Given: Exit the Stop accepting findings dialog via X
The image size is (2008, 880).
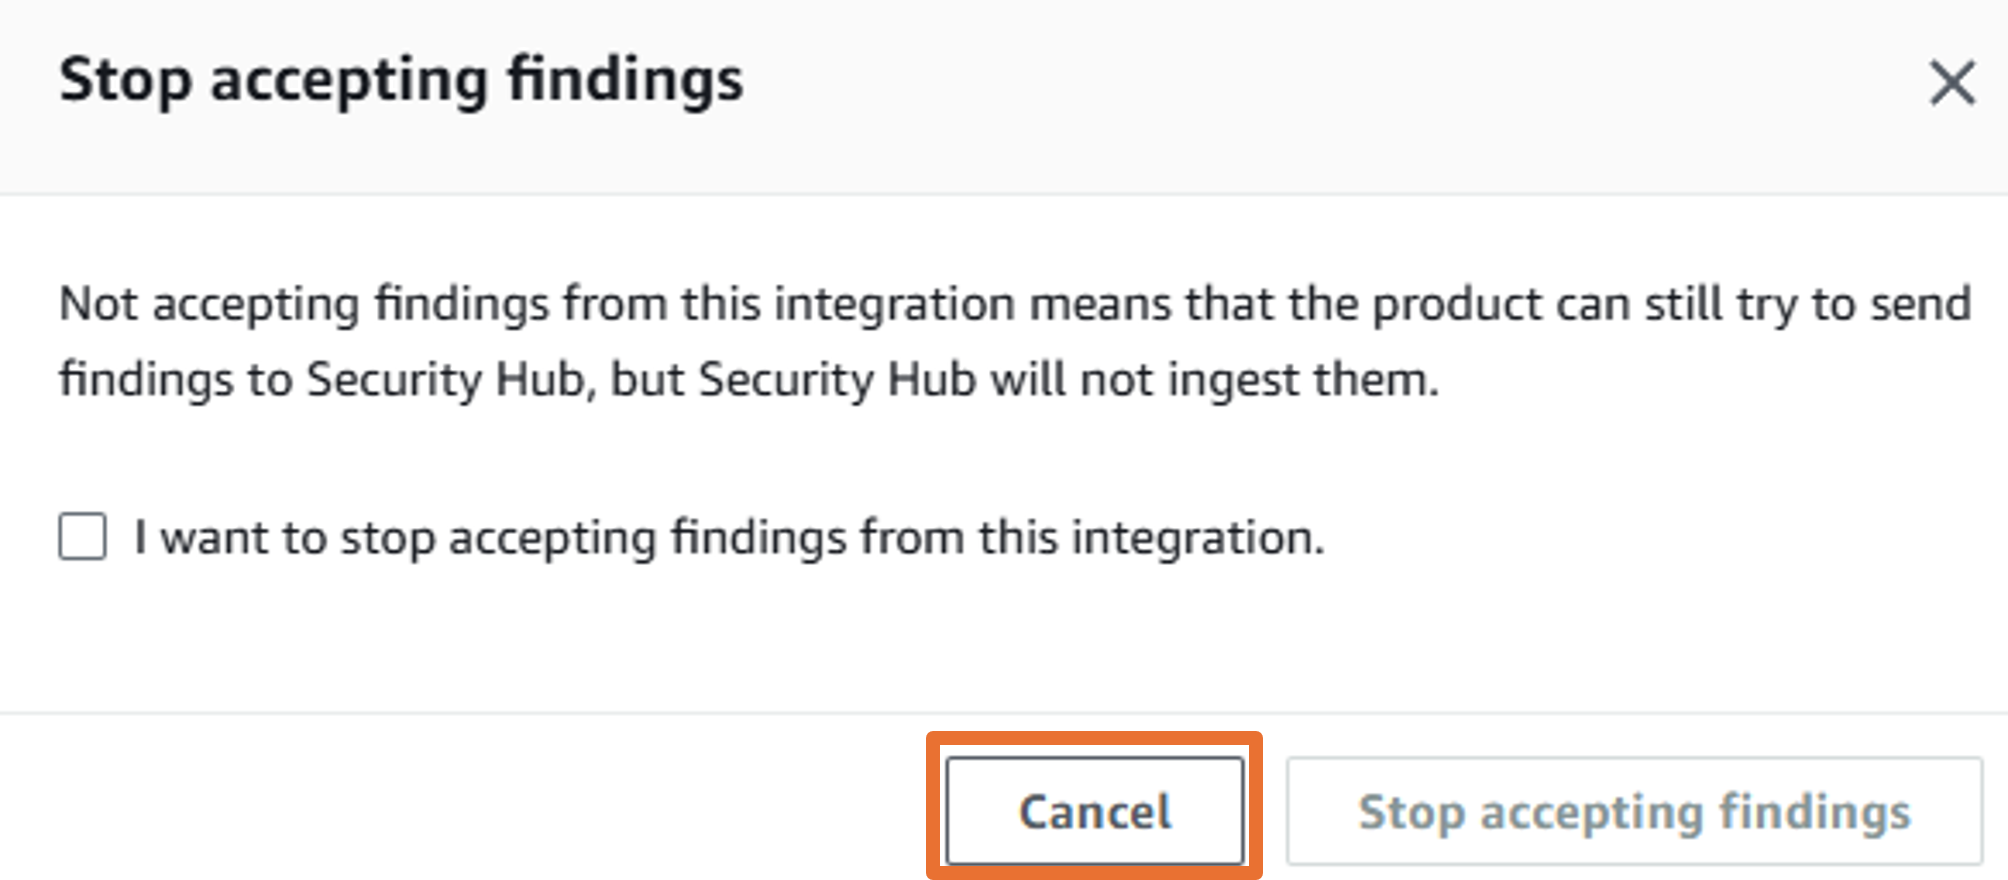Looking at the screenshot, I should click(x=1951, y=82).
